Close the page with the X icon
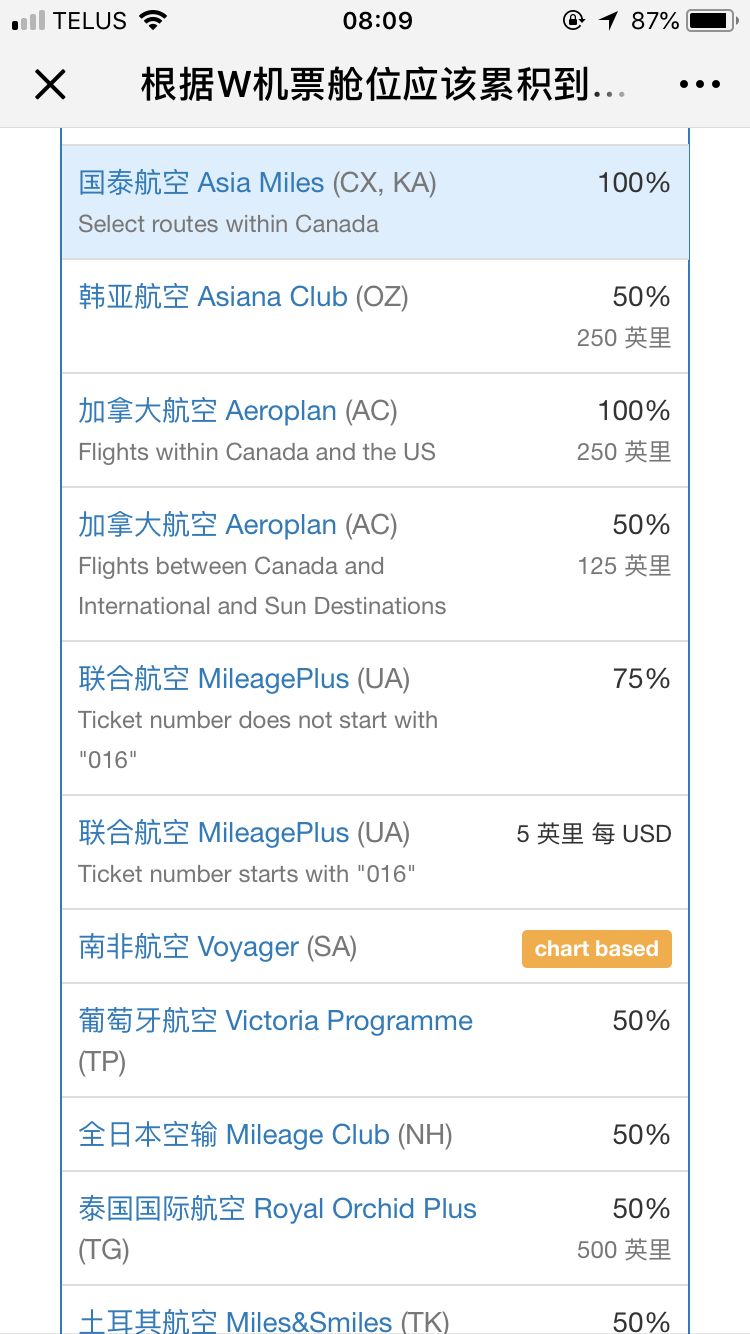The image size is (750, 1334). pos(50,85)
